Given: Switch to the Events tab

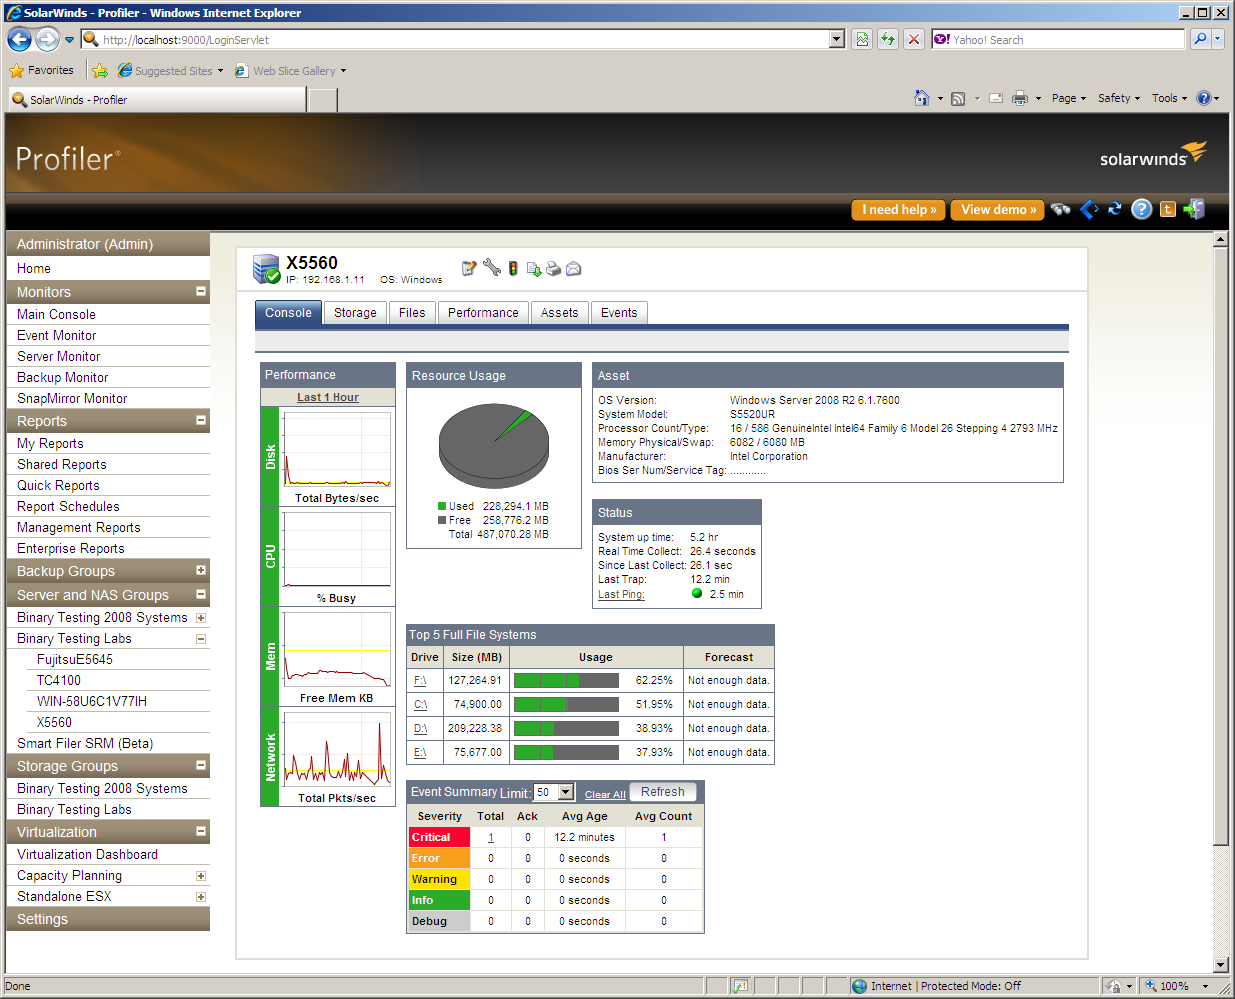Looking at the screenshot, I should point(619,313).
